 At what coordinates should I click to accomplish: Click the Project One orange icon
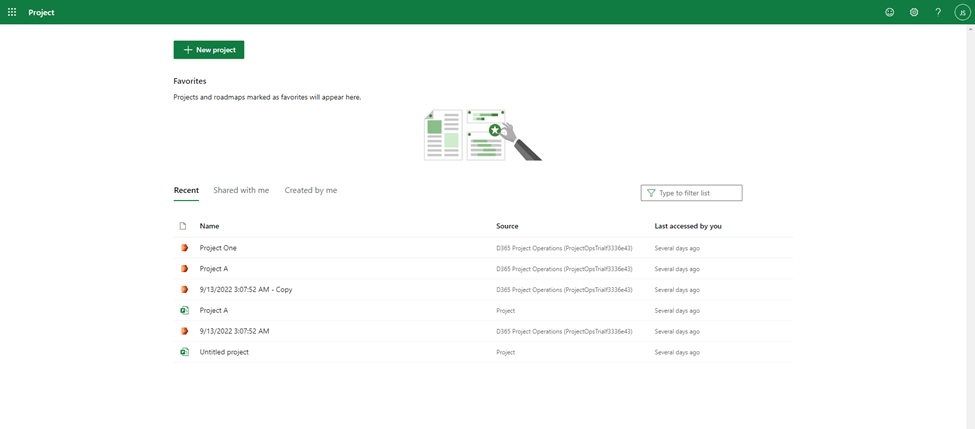[184, 248]
